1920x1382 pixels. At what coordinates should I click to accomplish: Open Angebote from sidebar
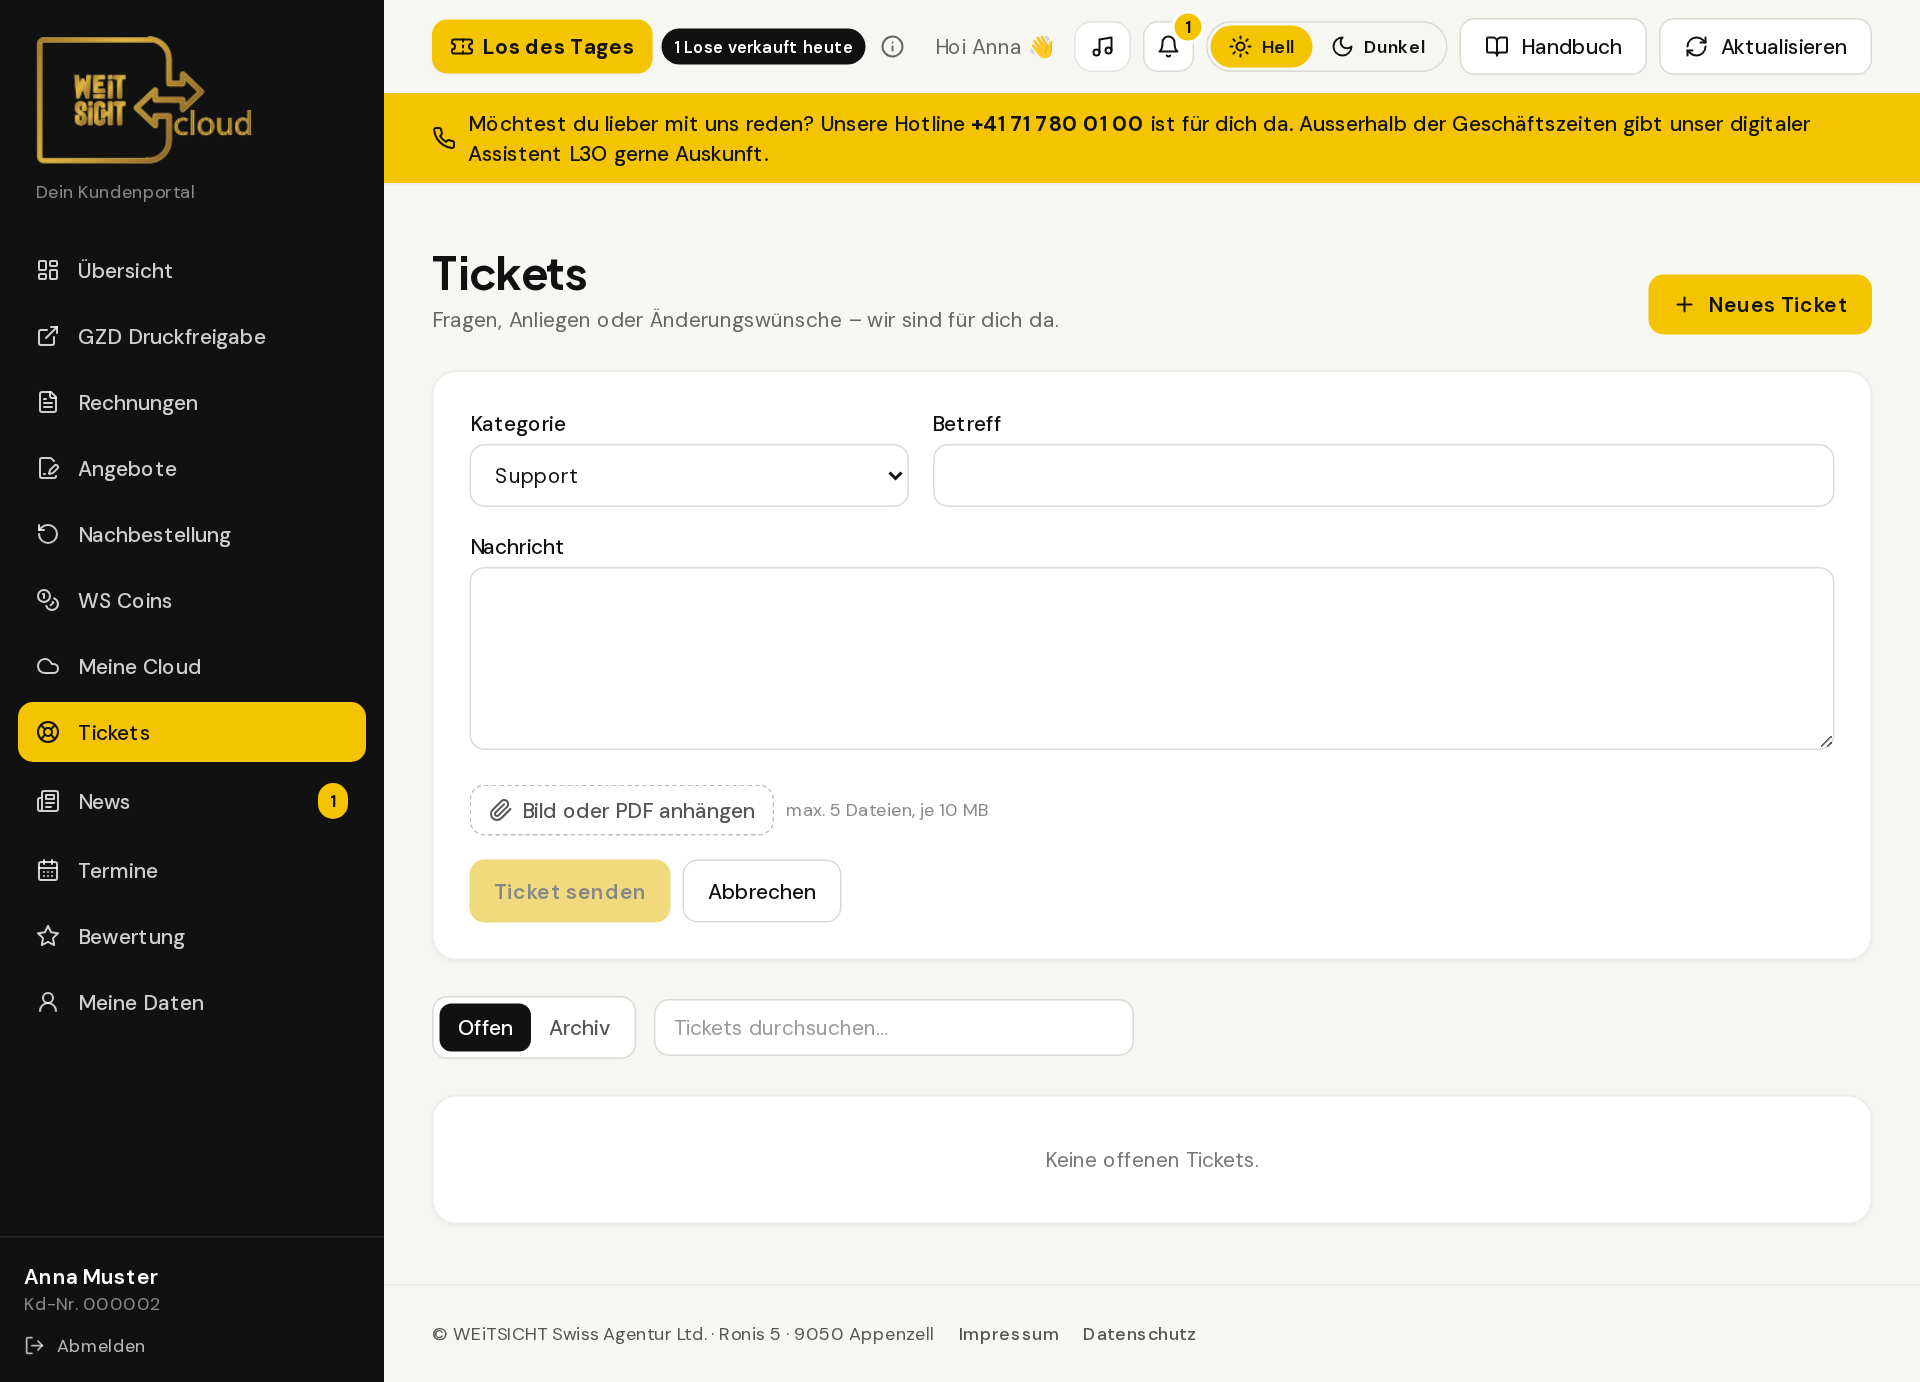[x=192, y=468]
